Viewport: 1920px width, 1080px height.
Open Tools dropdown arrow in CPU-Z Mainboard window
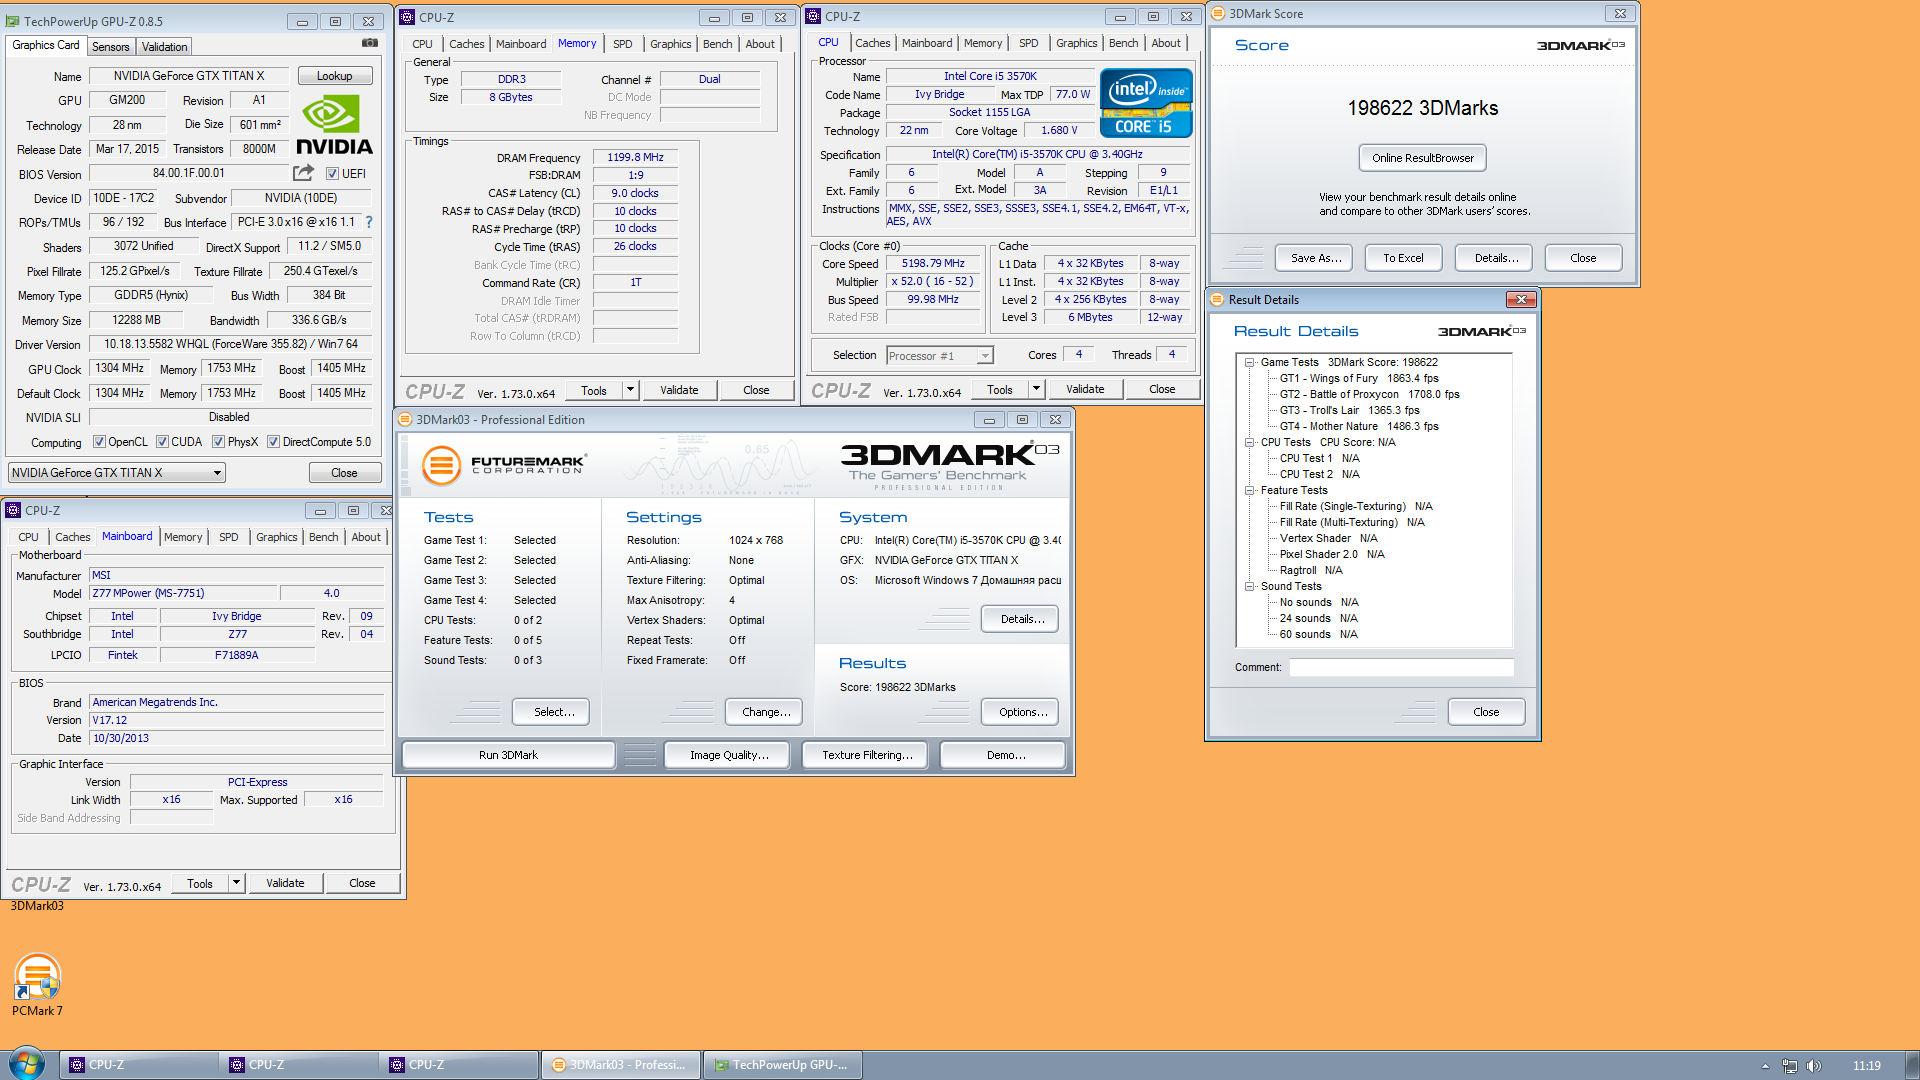(x=237, y=883)
